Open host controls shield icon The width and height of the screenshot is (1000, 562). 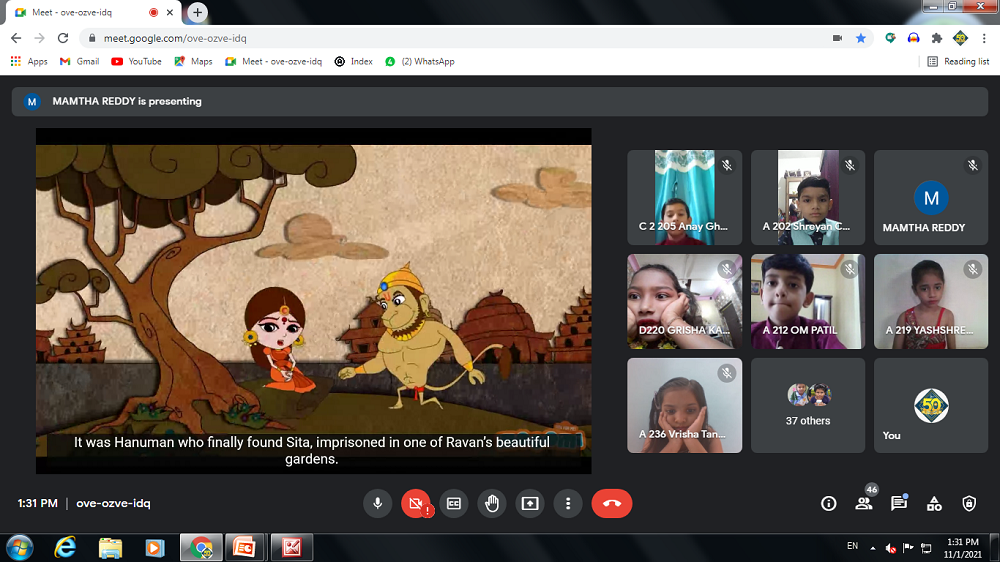click(968, 504)
